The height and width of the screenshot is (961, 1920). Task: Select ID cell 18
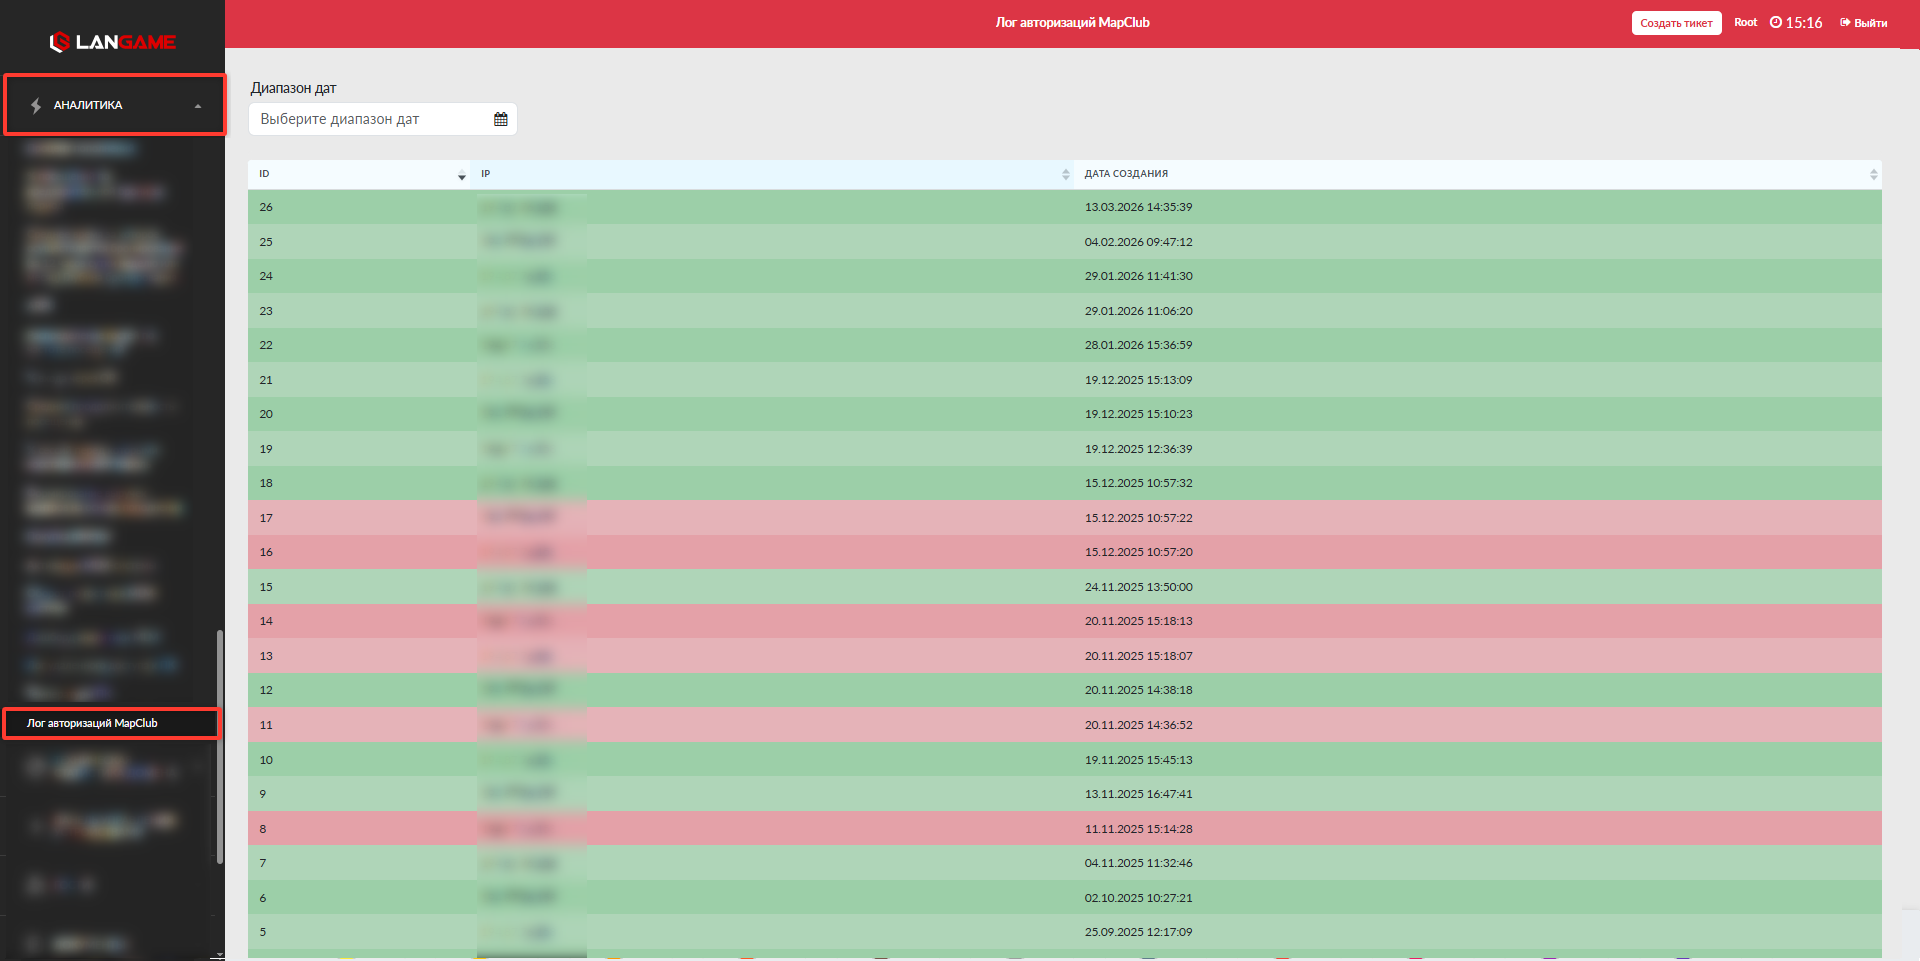266,483
